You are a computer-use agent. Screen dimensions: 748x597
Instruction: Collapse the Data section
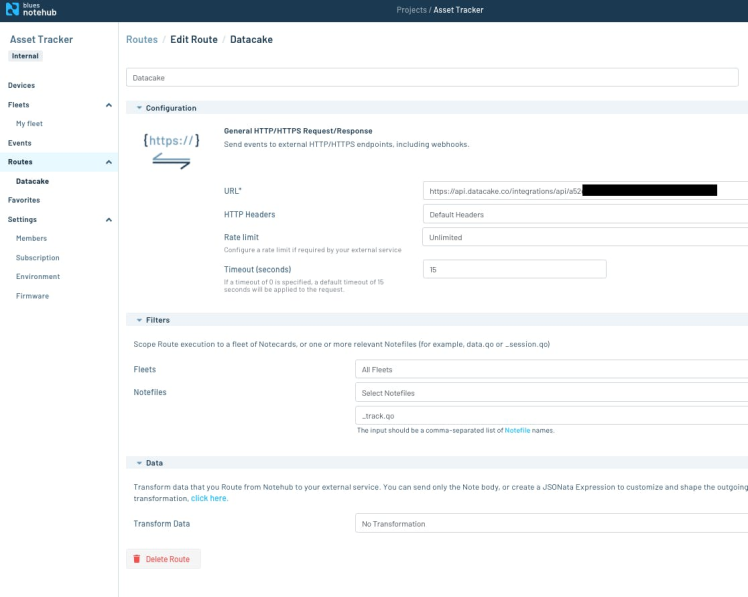139,463
